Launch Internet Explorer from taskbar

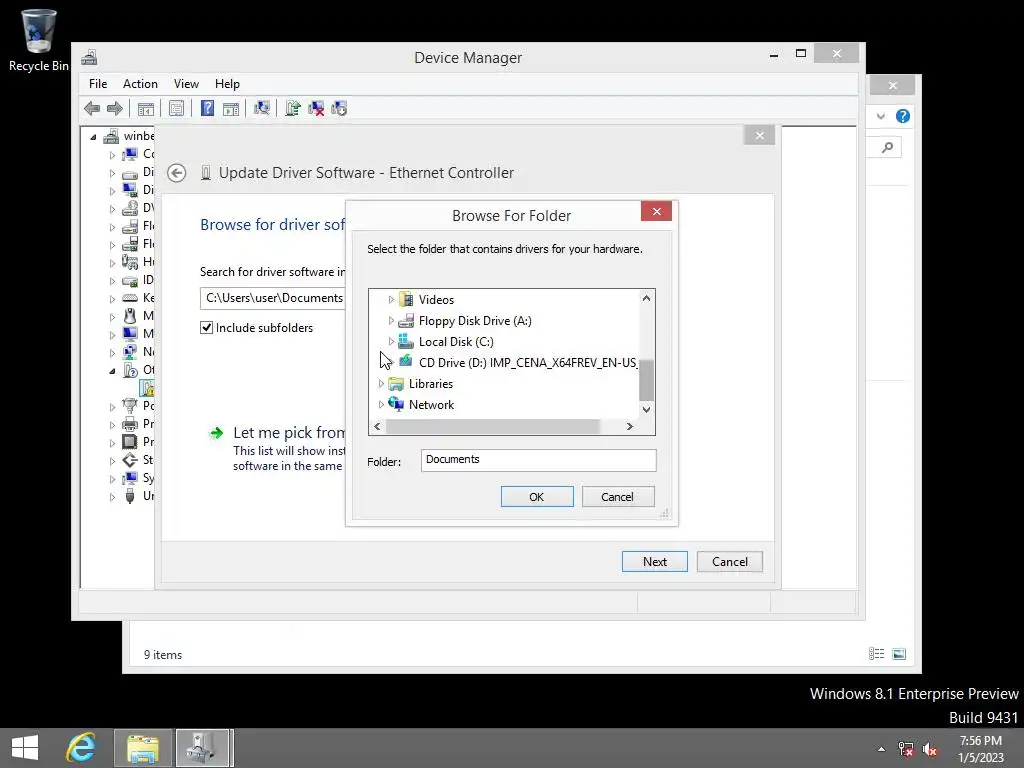coord(81,748)
